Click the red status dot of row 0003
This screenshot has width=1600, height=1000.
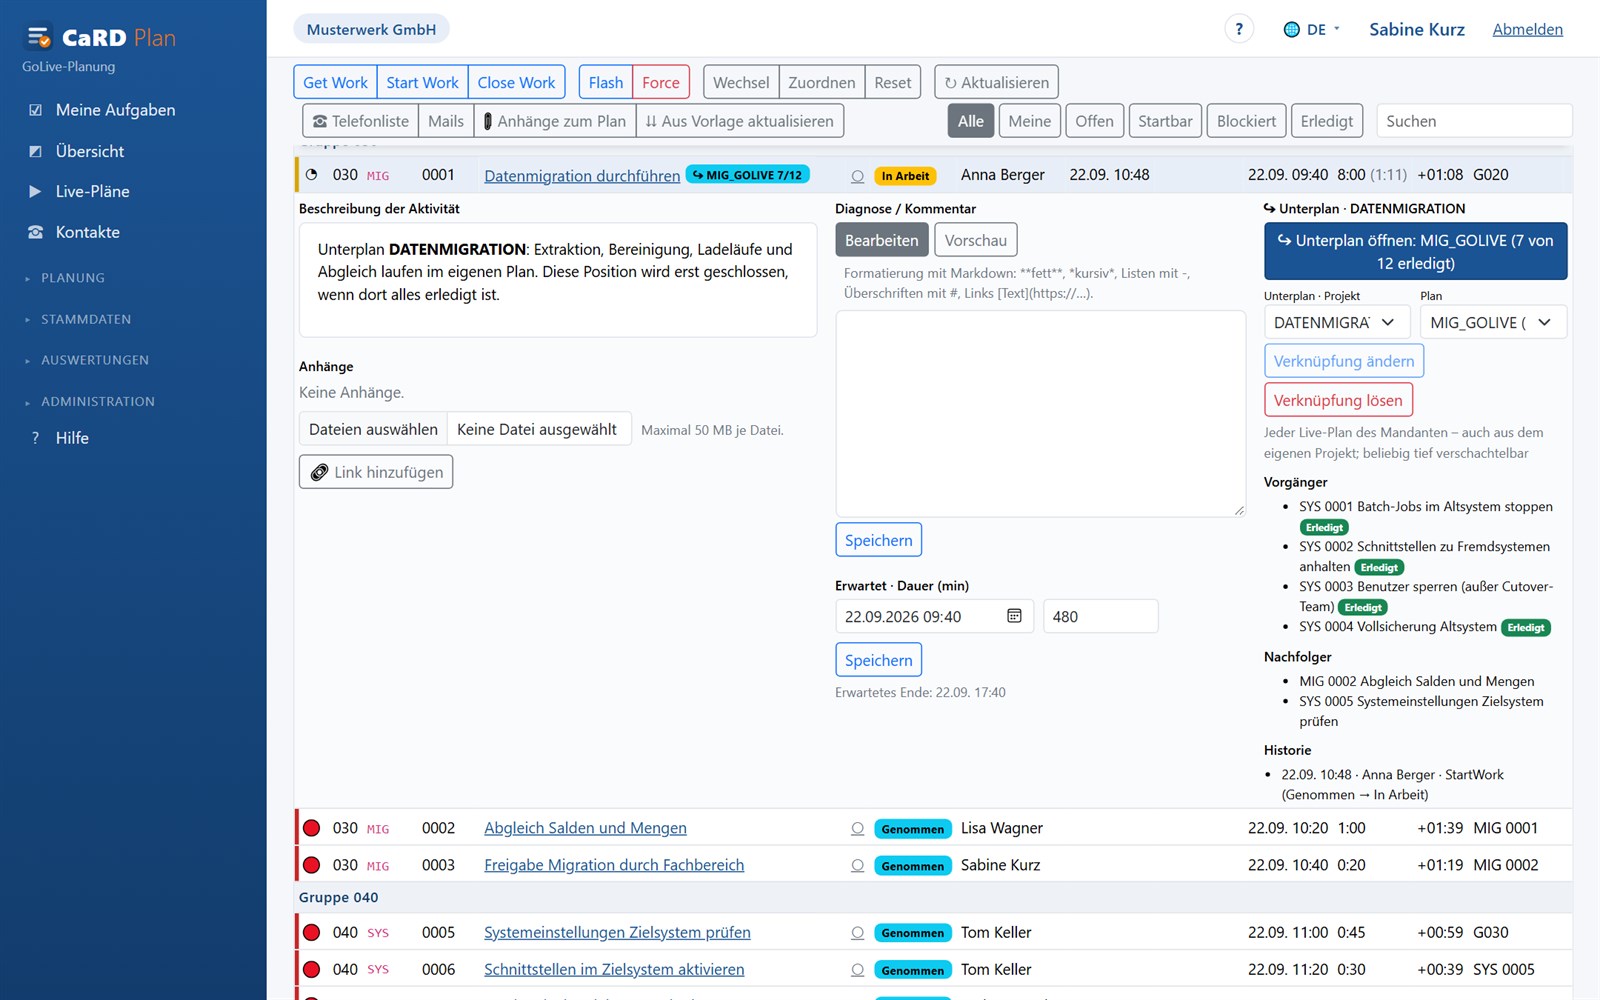tap(312, 865)
